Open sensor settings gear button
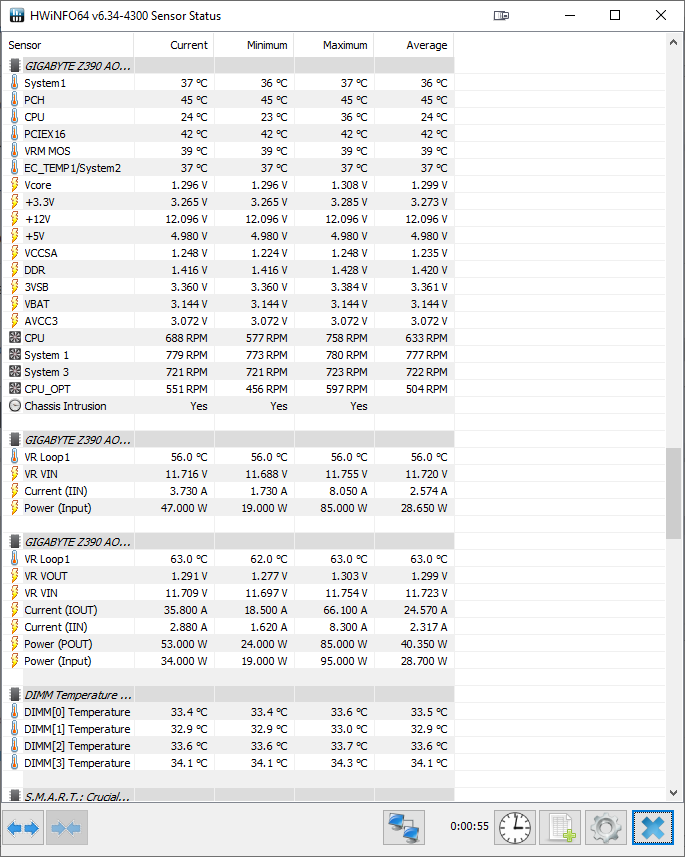This screenshot has width=685, height=857. (606, 827)
